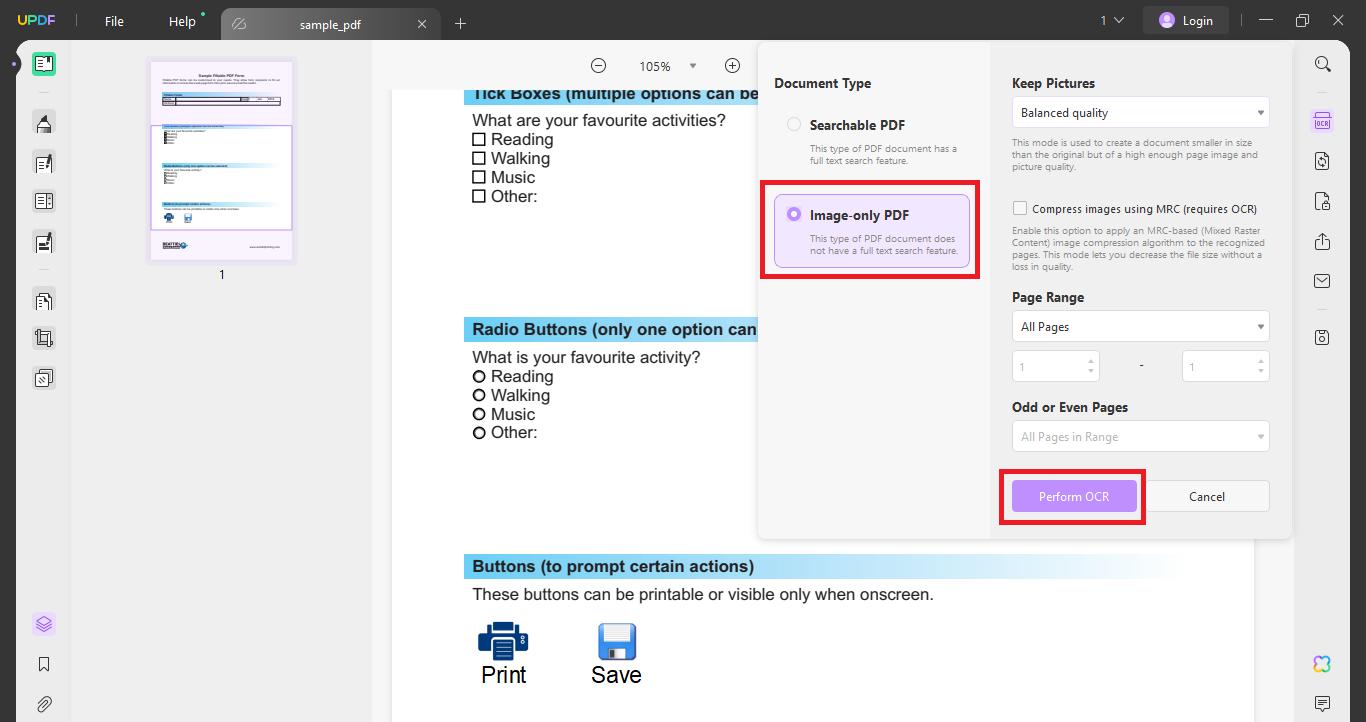Image resolution: width=1366 pixels, height=722 pixels.
Task: Select the Searchable PDF radio option
Action: 793,124
